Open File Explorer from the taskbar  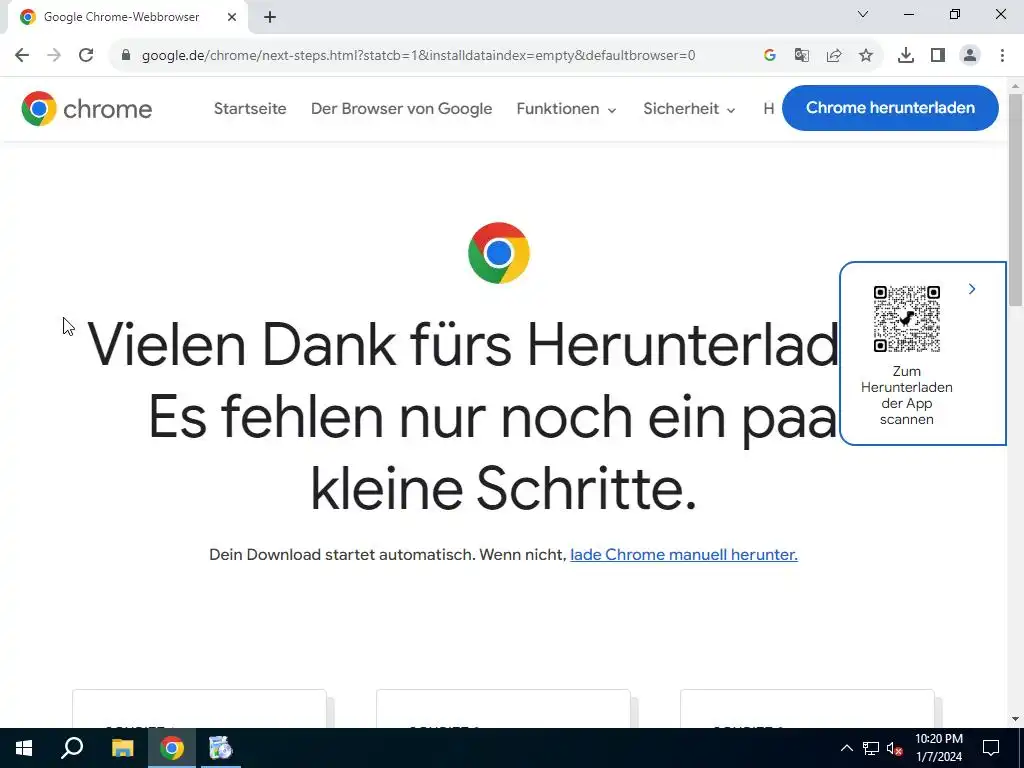click(x=122, y=748)
